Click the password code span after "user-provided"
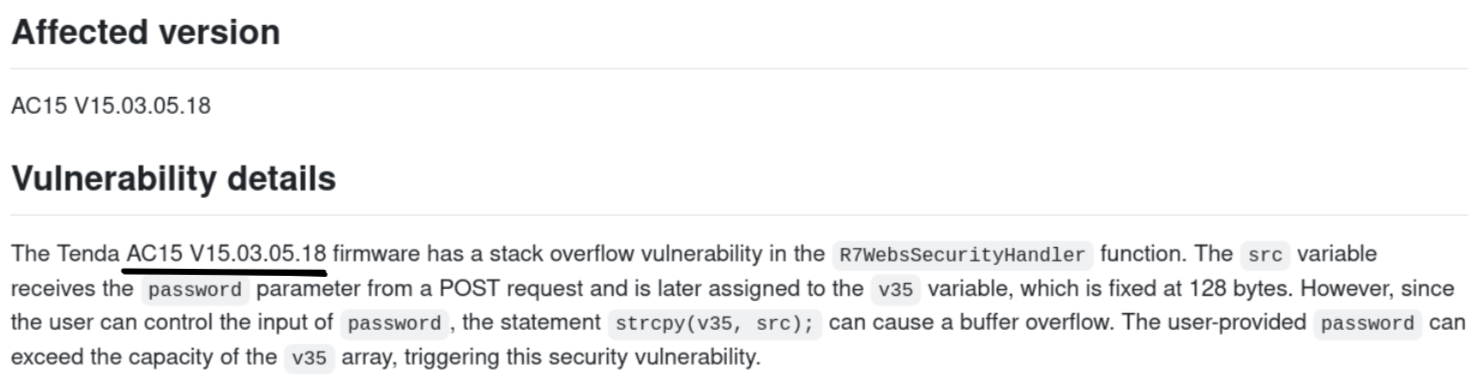Viewport: 1473px width, 388px height. click(x=1368, y=324)
